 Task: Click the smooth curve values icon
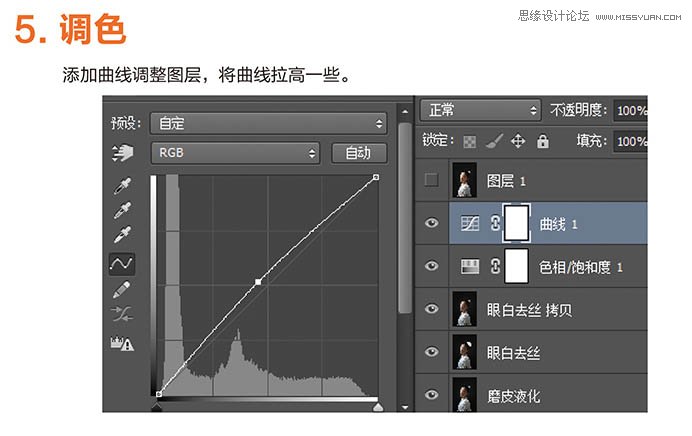tap(122, 314)
